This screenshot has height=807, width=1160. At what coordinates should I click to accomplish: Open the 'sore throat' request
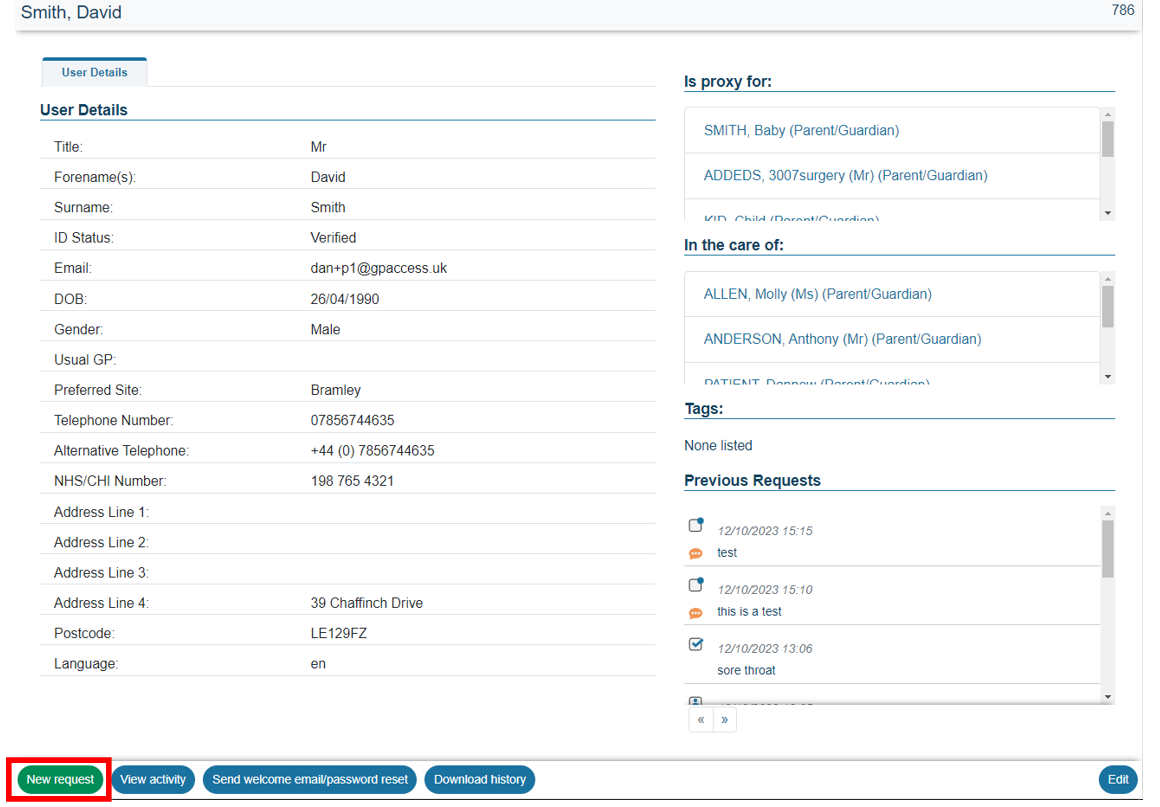pos(746,670)
